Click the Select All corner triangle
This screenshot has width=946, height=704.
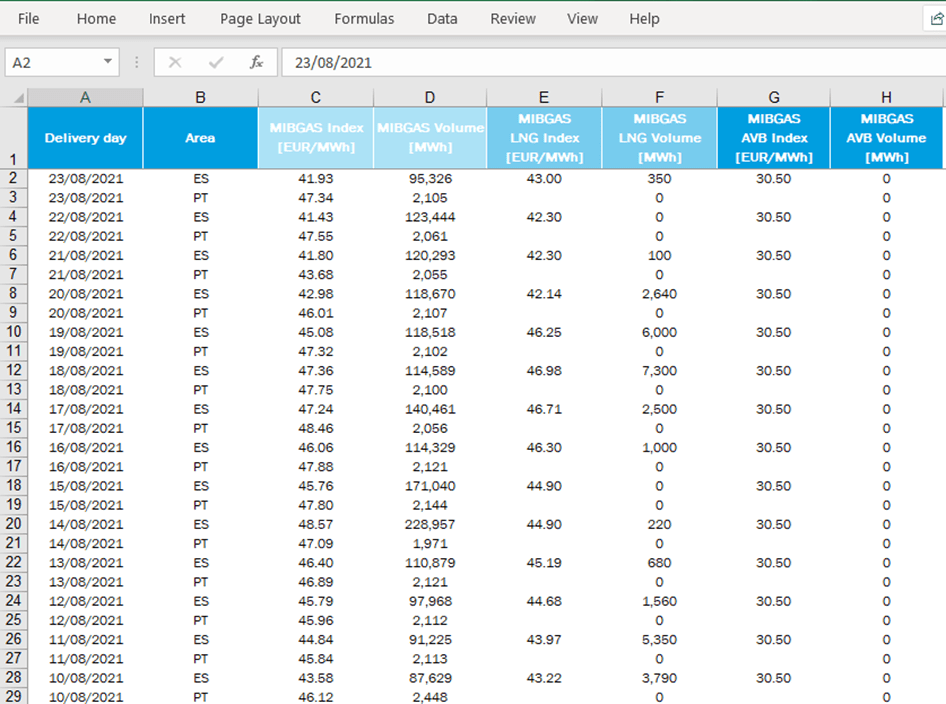[x=18, y=98]
